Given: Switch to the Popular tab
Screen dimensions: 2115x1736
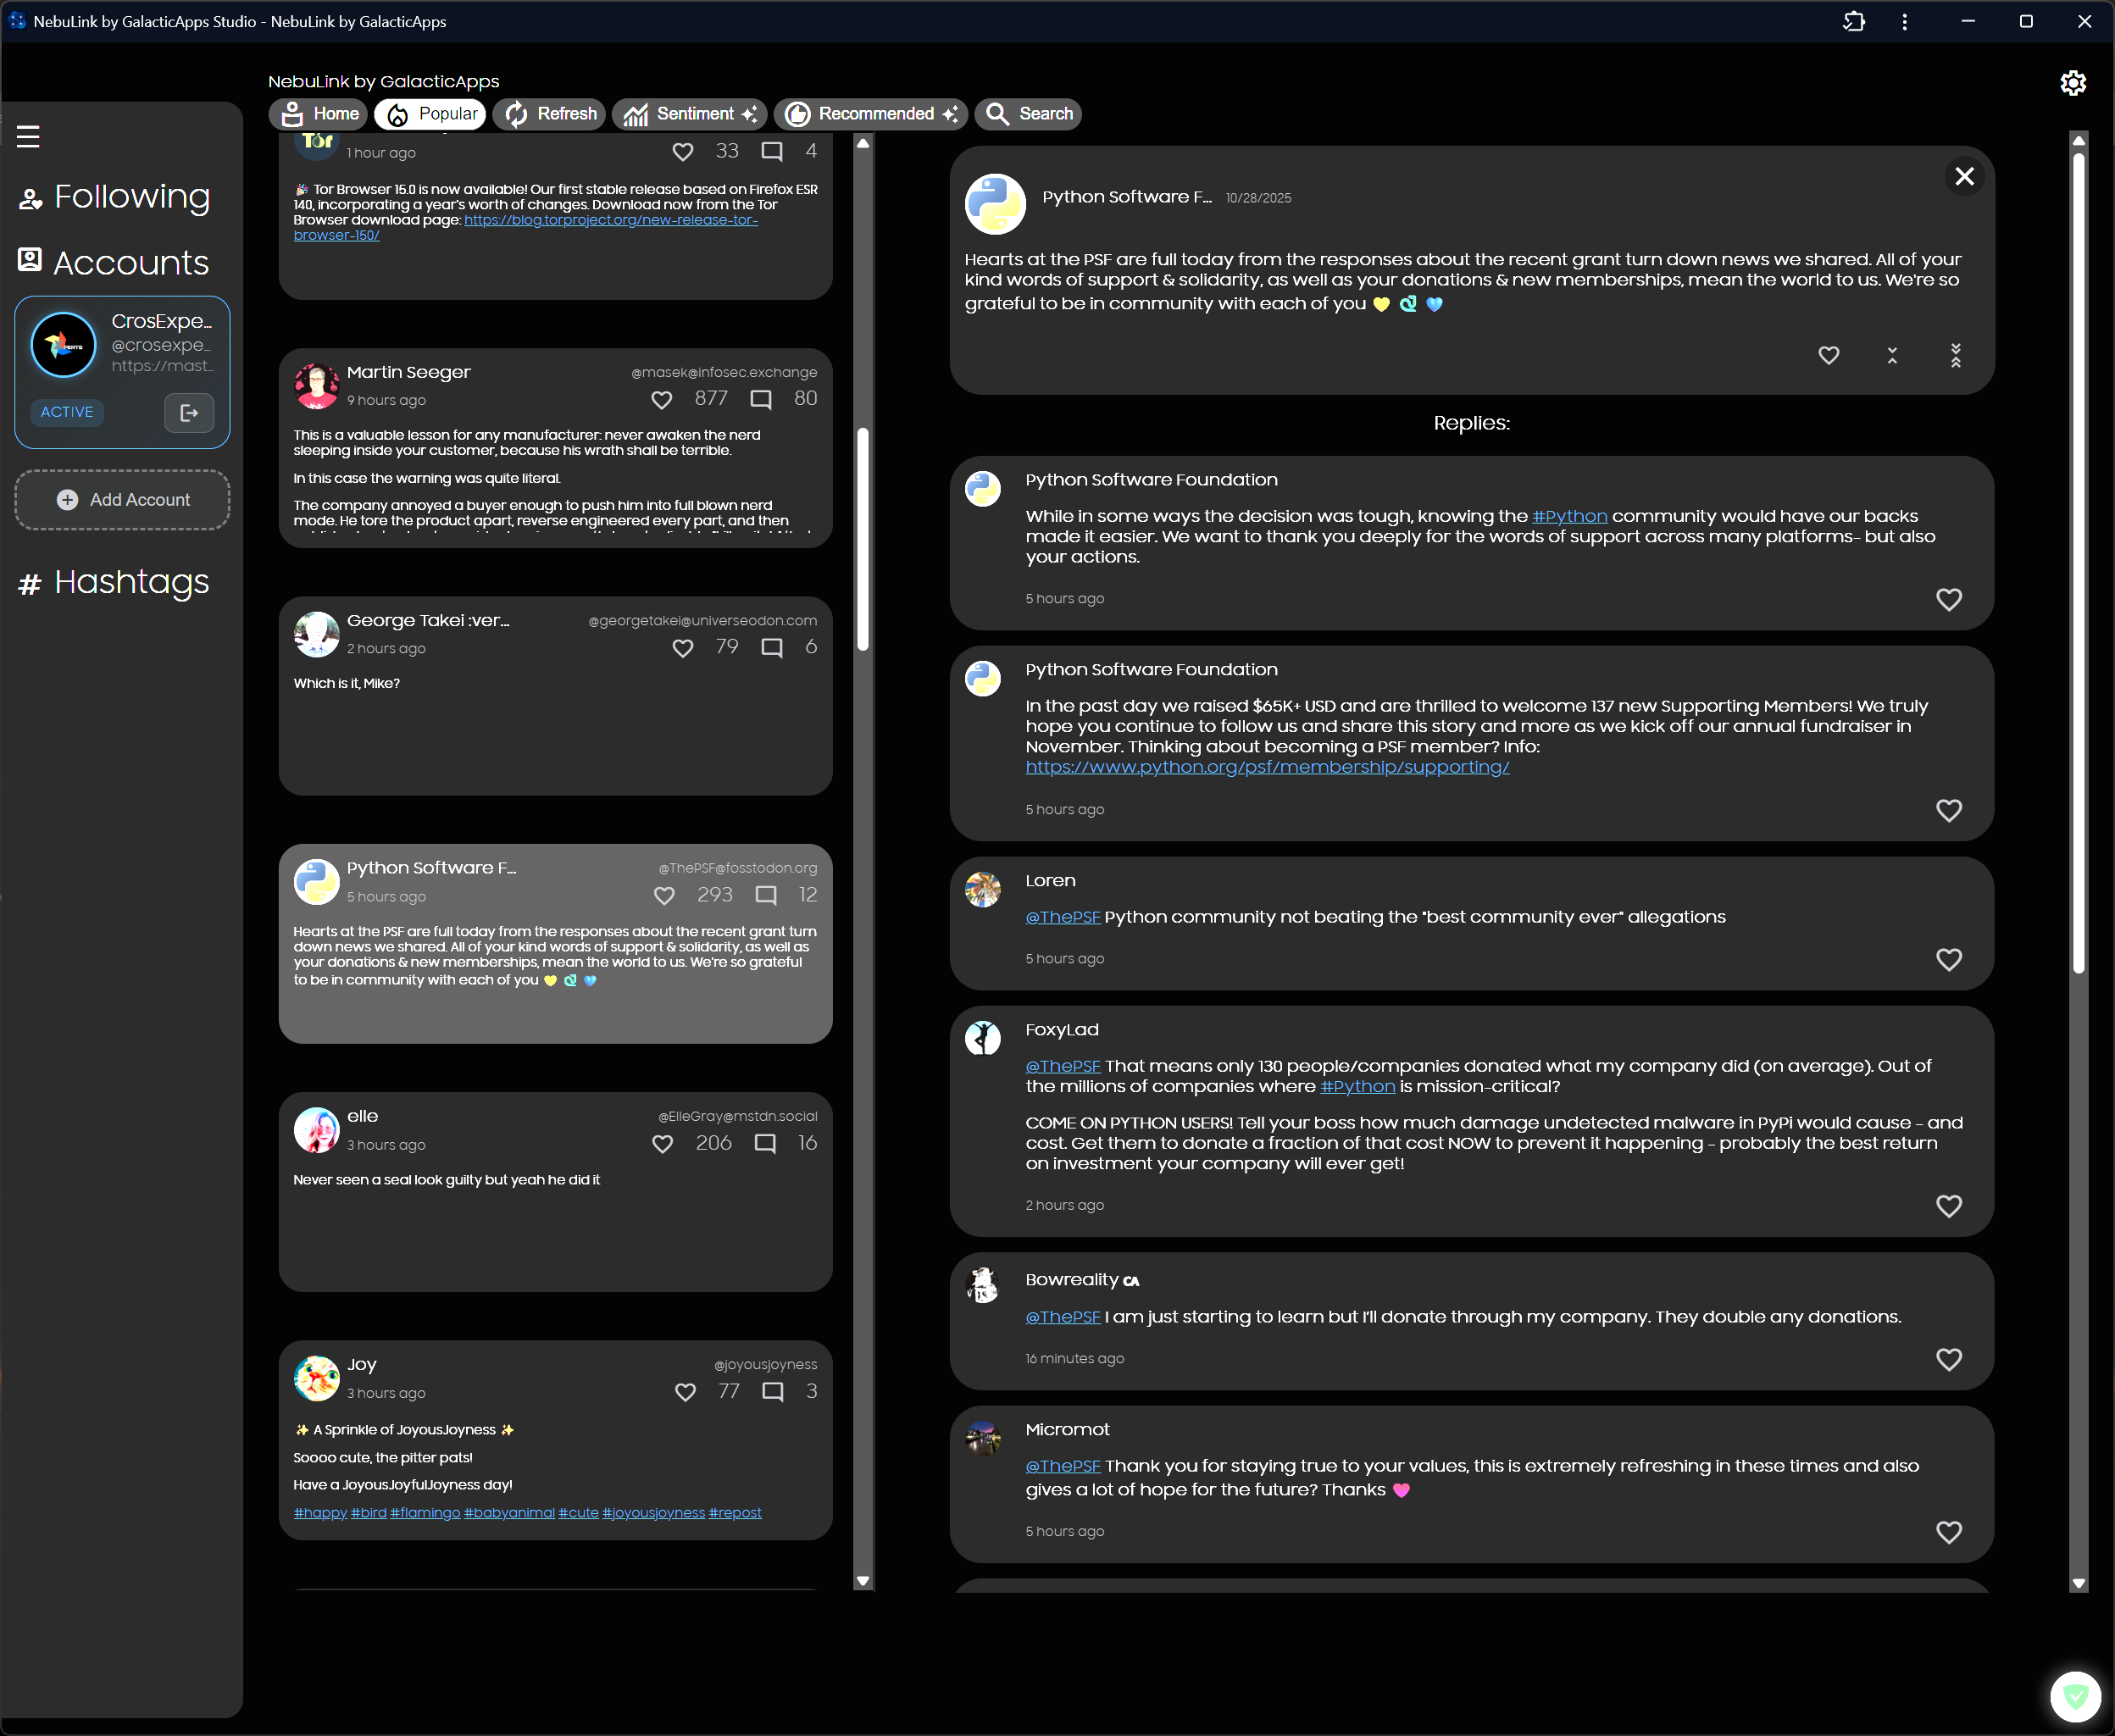Looking at the screenshot, I should [431, 114].
